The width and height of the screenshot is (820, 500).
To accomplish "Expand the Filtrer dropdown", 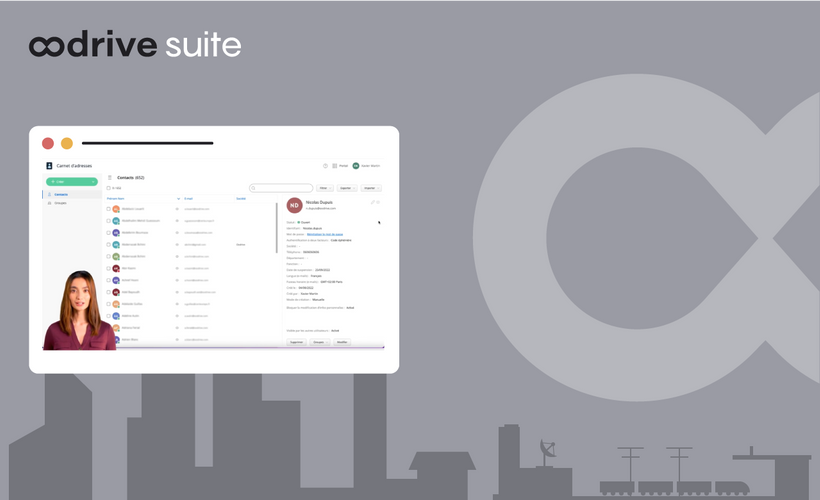I will coord(325,188).
